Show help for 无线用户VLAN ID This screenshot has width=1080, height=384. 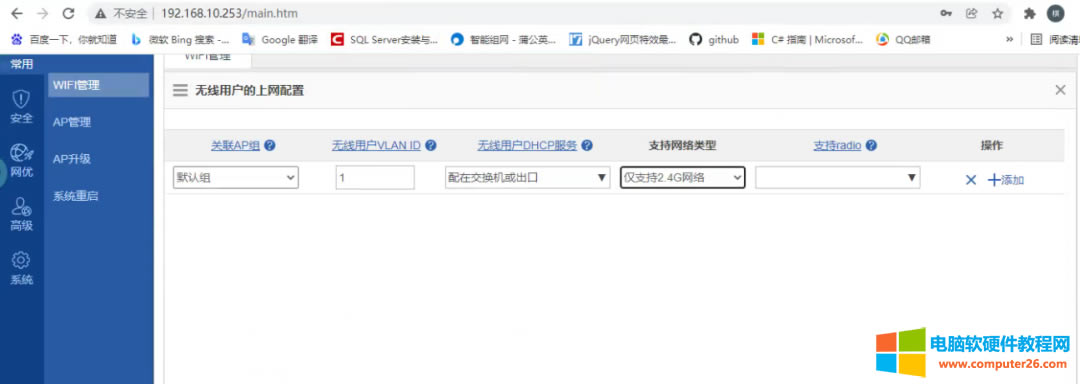430,145
